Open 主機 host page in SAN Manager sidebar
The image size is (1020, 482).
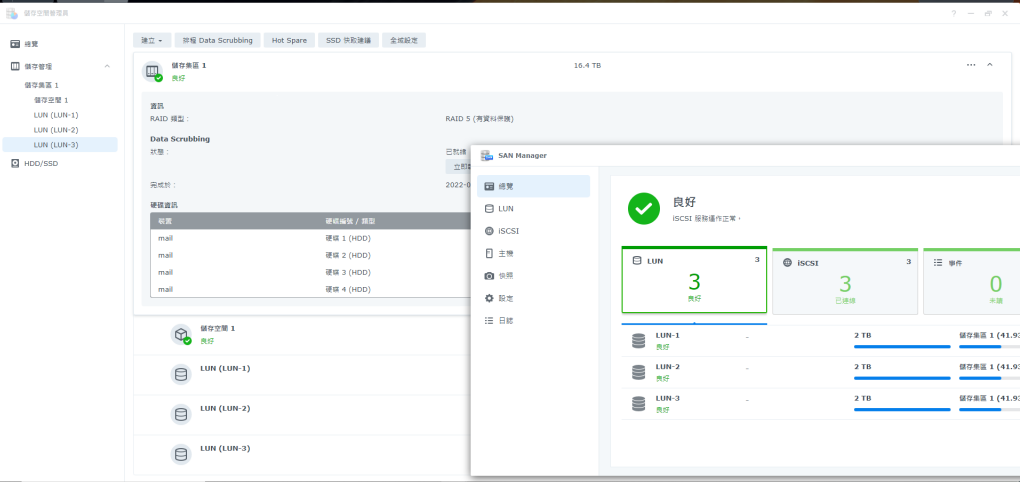tap(533, 254)
